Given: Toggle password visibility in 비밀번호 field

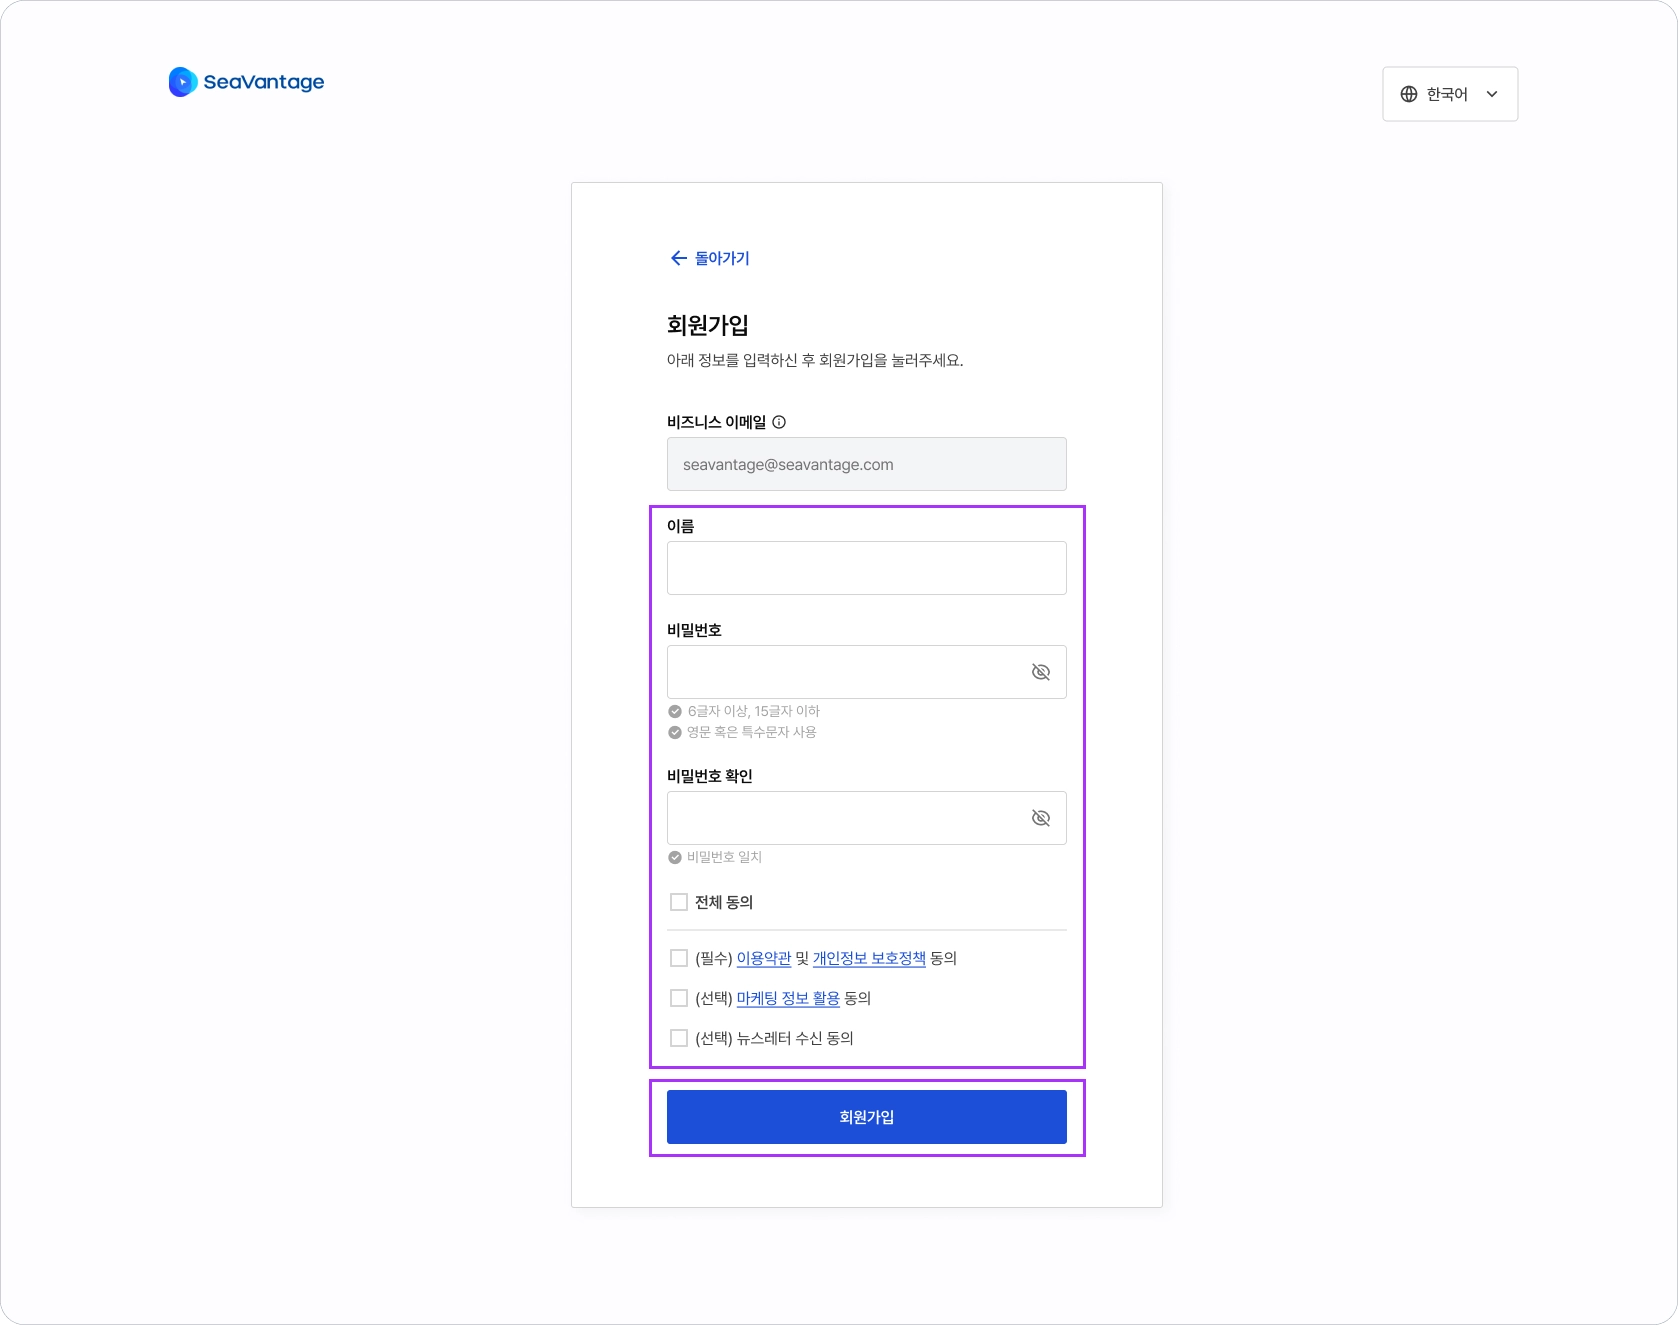Looking at the screenshot, I should coord(1041,672).
